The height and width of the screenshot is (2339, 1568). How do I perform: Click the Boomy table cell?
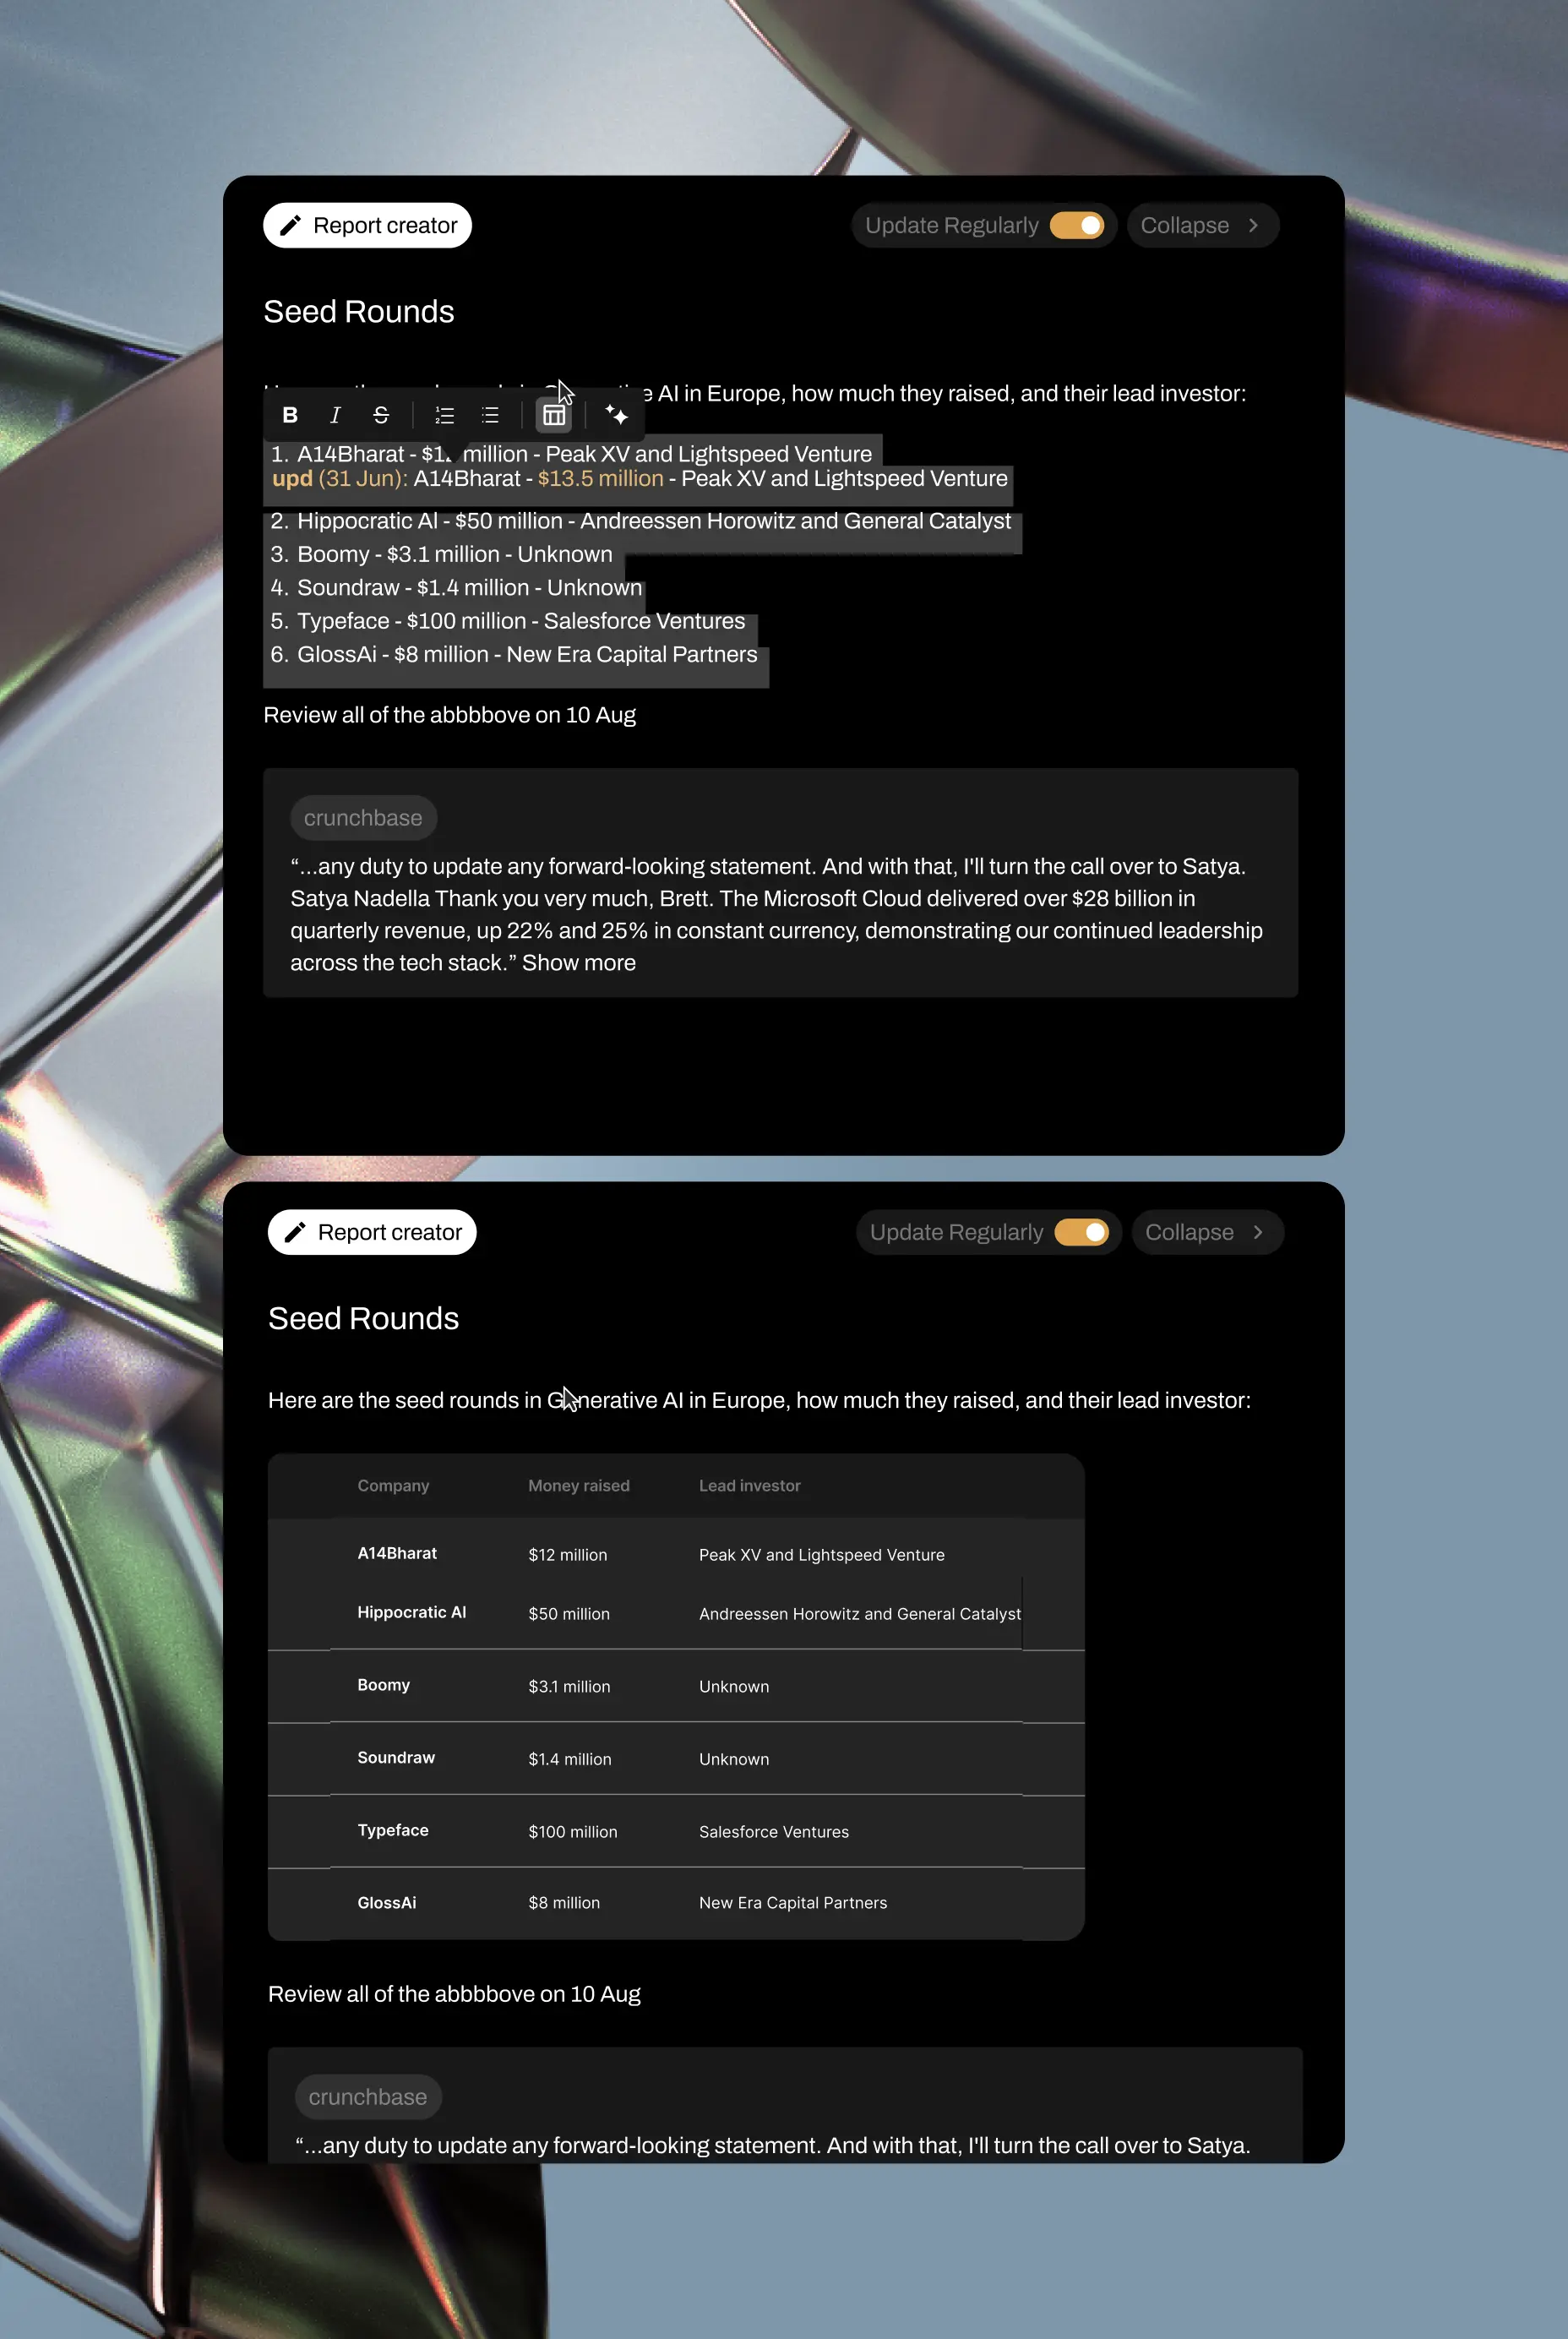(384, 1685)
